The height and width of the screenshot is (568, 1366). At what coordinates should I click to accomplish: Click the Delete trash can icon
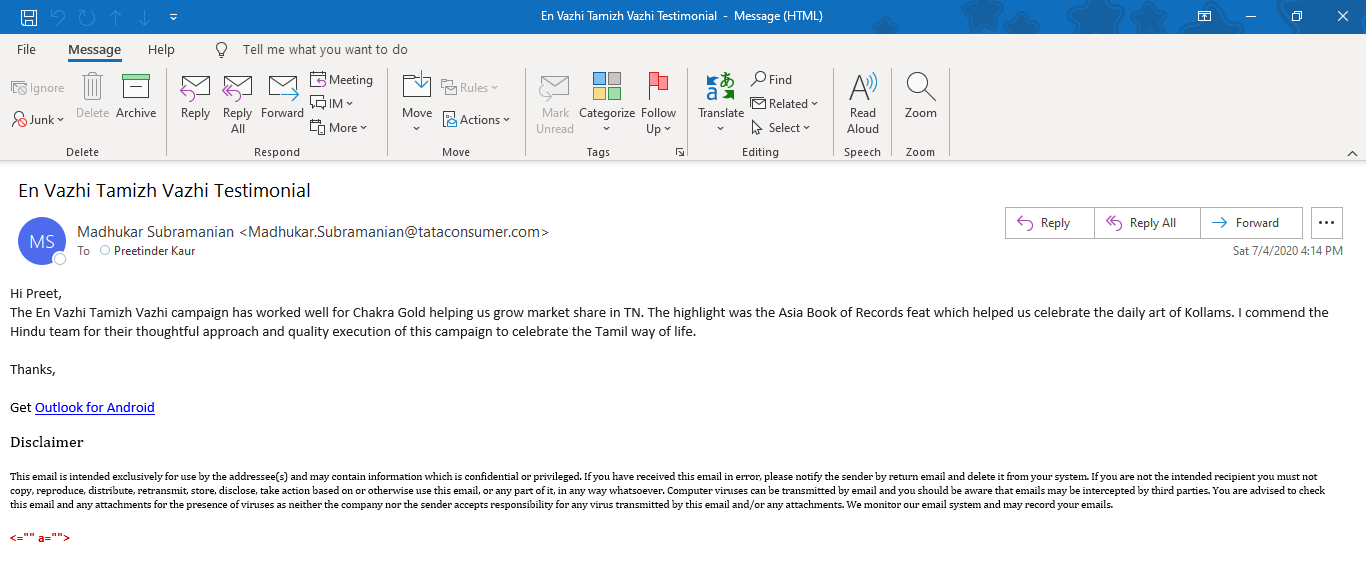92,96
